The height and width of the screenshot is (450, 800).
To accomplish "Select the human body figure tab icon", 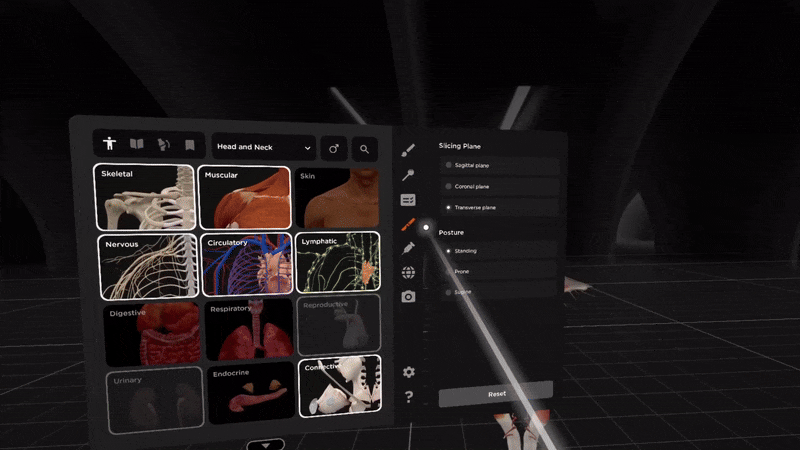I will (x=109, y=143).
